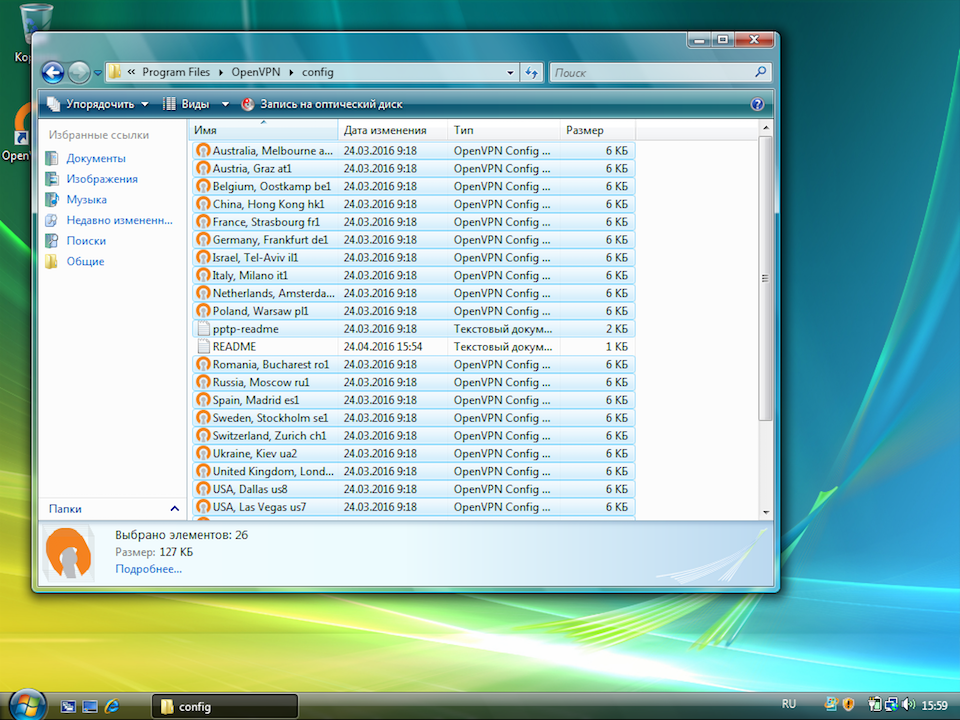Open the Help question mark icon
960x720 pixels.
tap(757, 104)
